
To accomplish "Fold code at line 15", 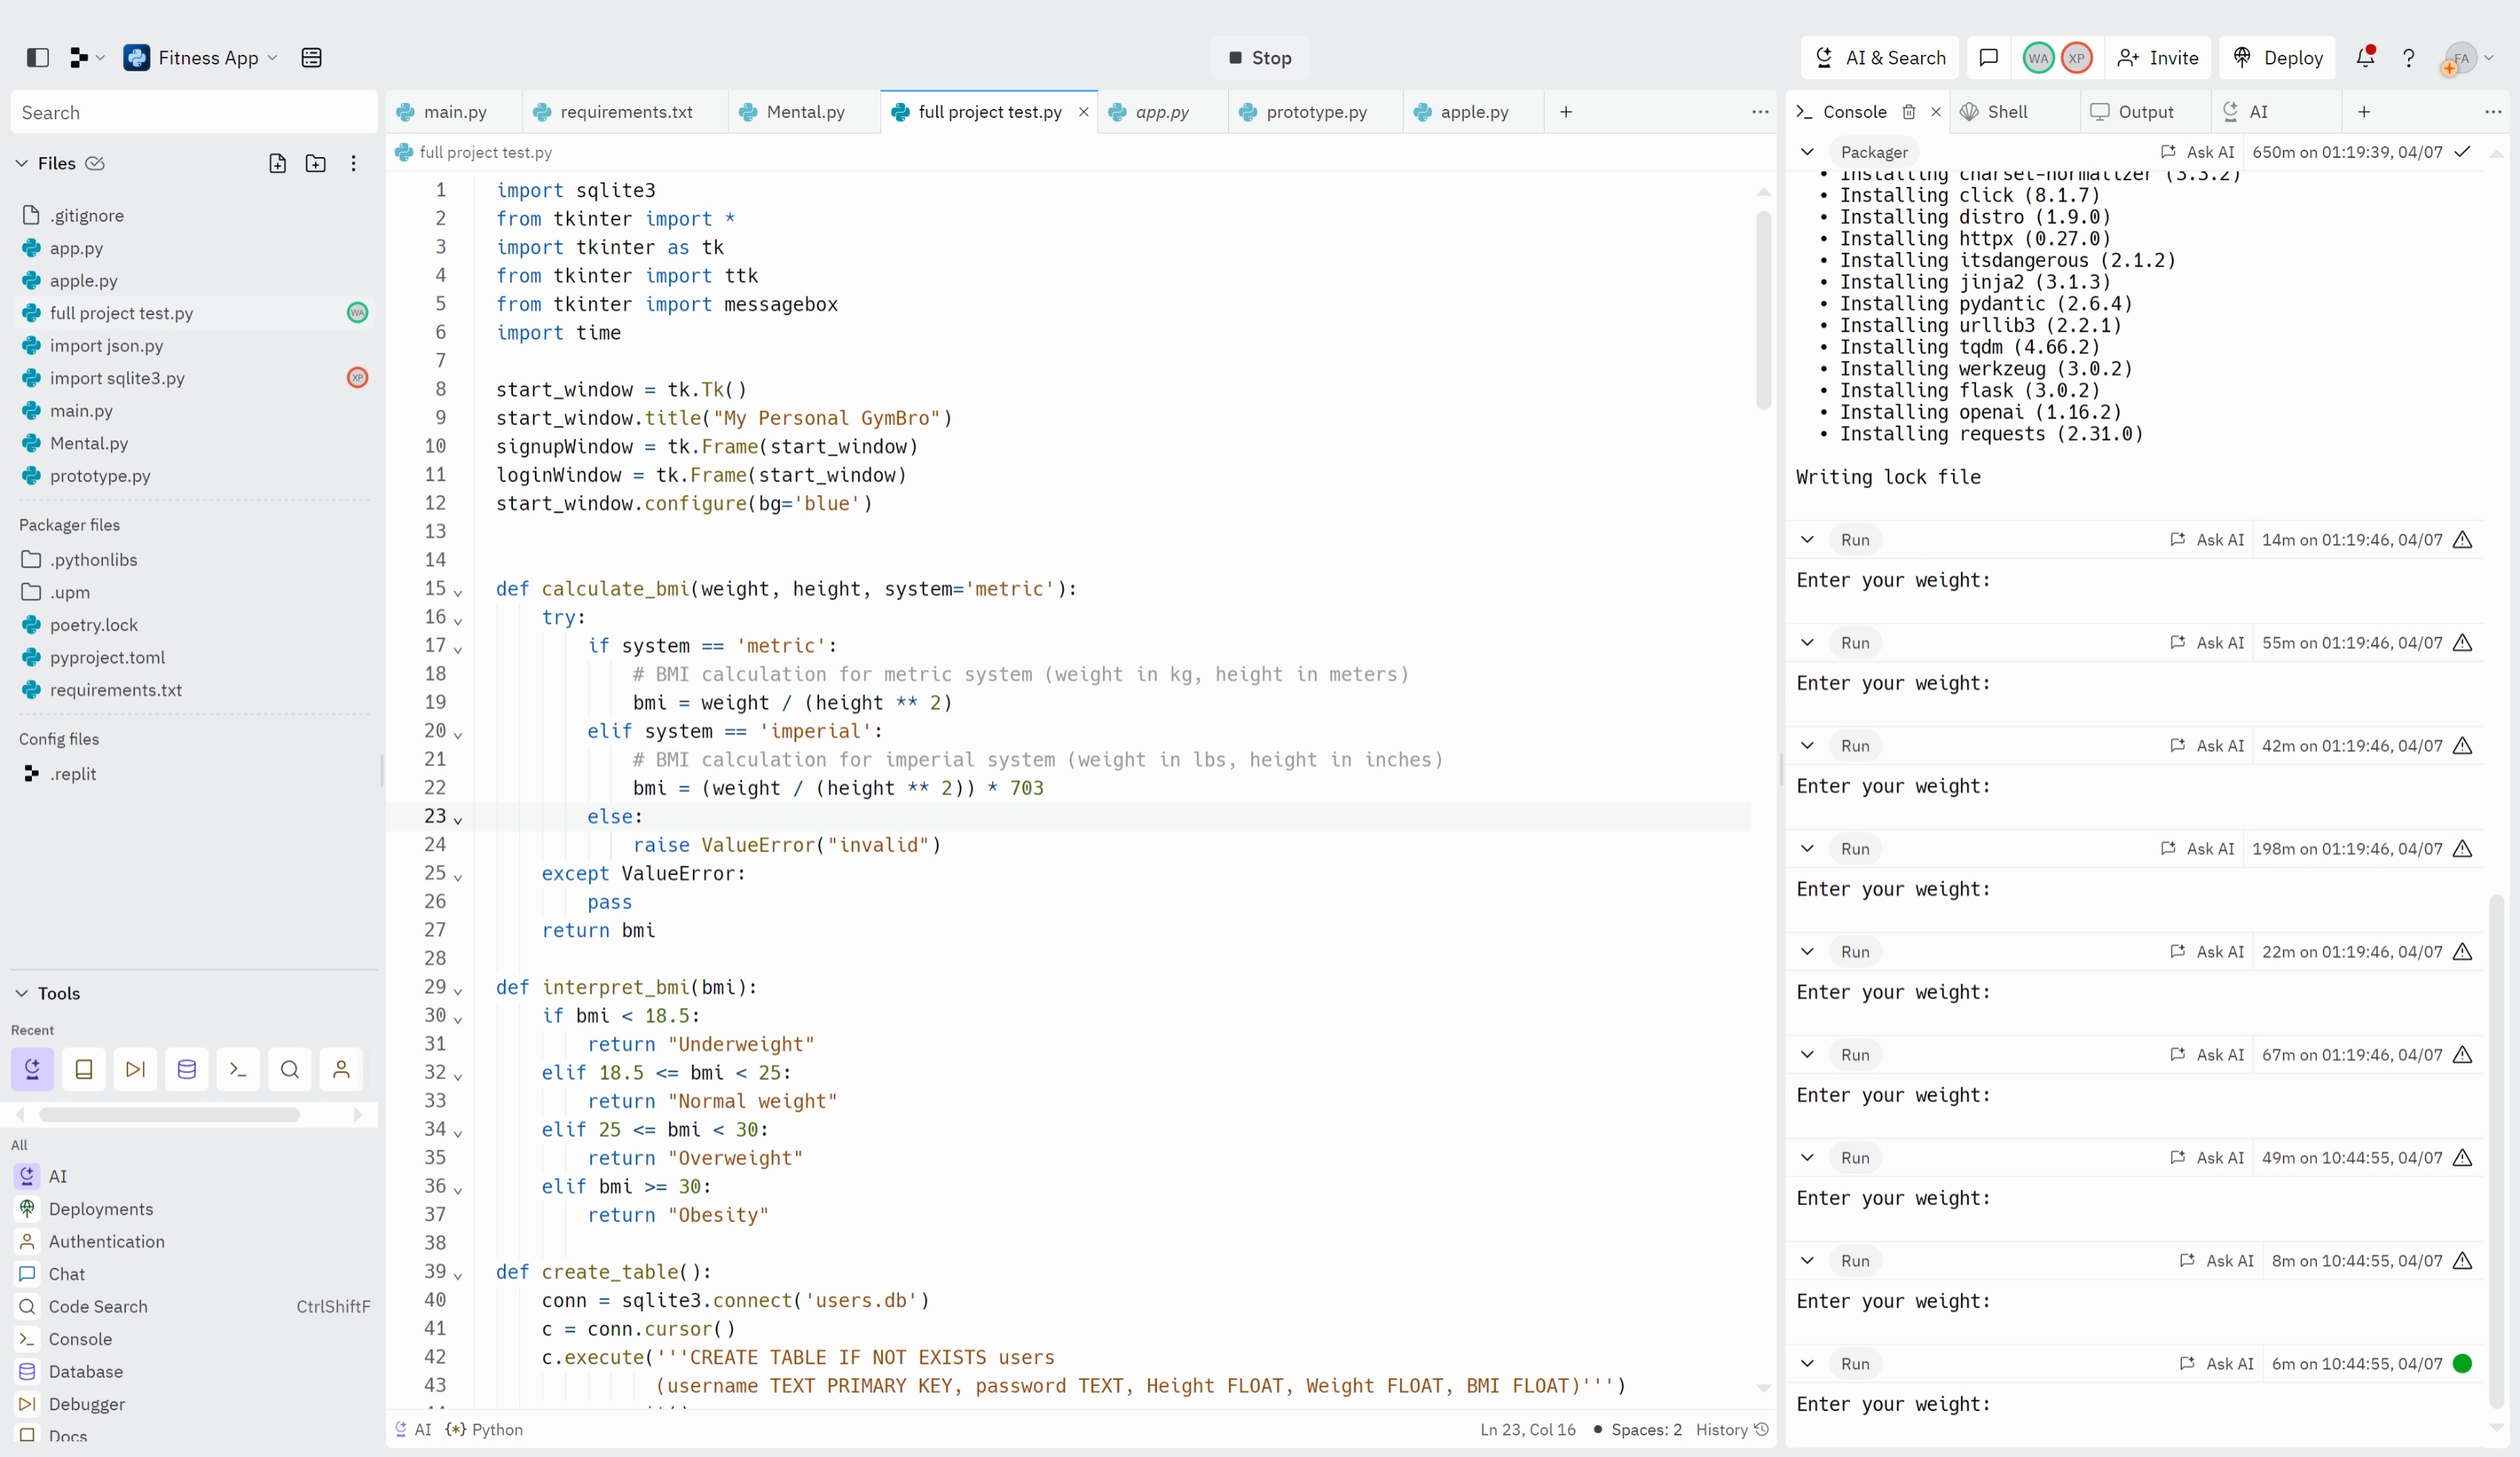I will tap(458, 592).
